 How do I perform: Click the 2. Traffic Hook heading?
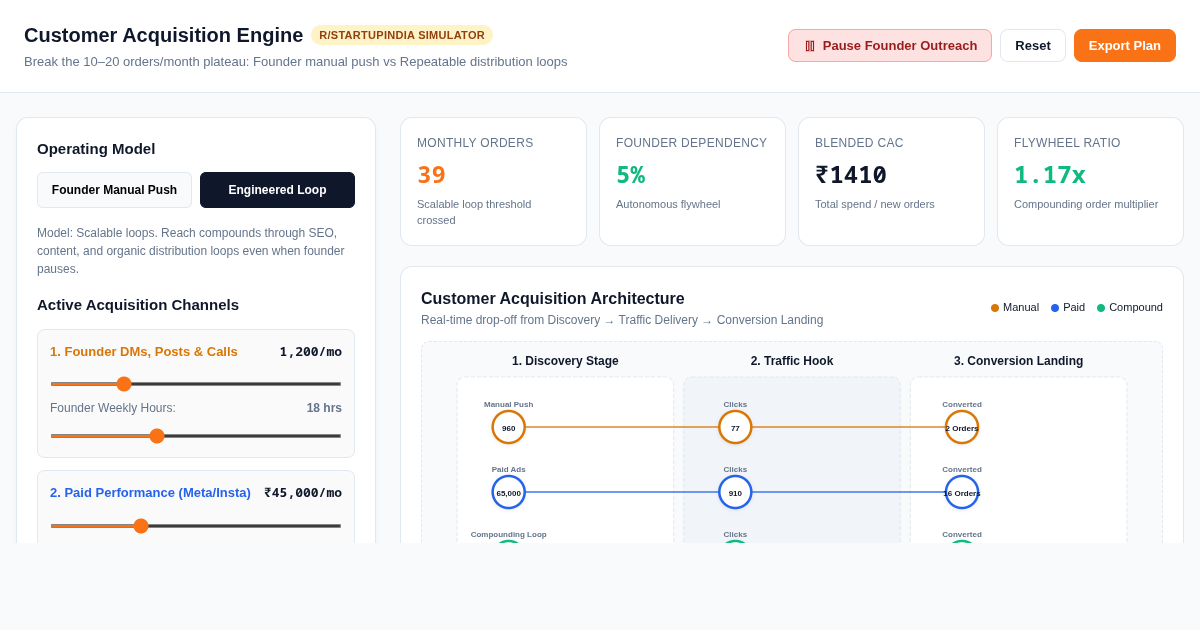pos(792,361)
